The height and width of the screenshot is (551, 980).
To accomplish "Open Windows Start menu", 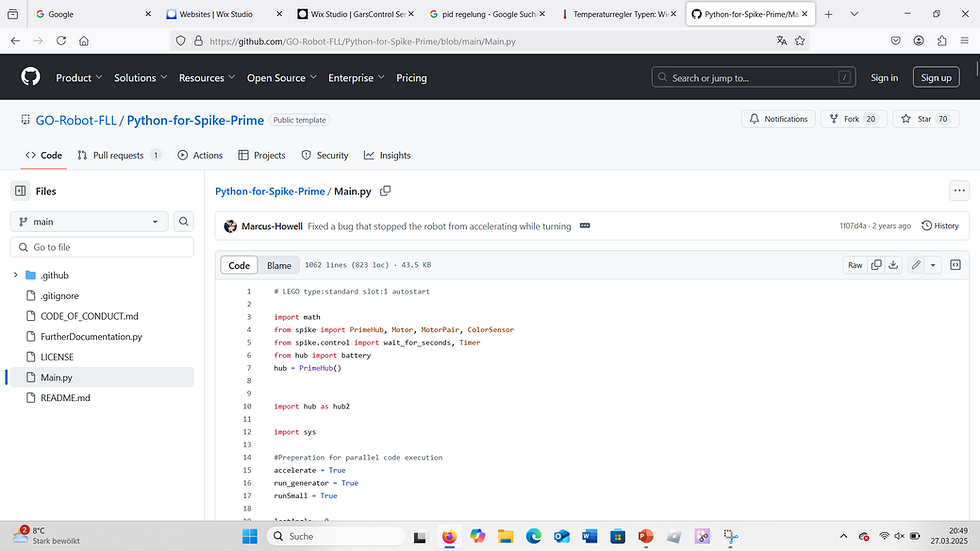I will pyautogui.click(x=250, y=536).
